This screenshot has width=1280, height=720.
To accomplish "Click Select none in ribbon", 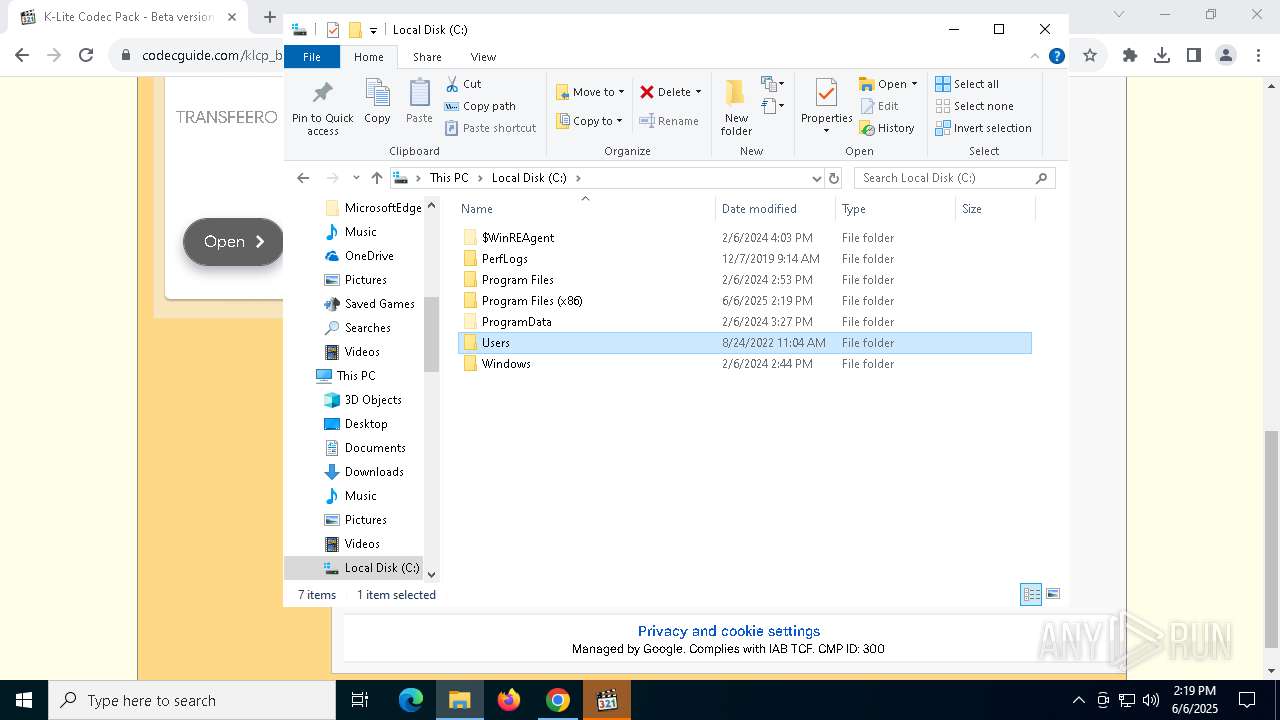I will click(x=974, y=106).
